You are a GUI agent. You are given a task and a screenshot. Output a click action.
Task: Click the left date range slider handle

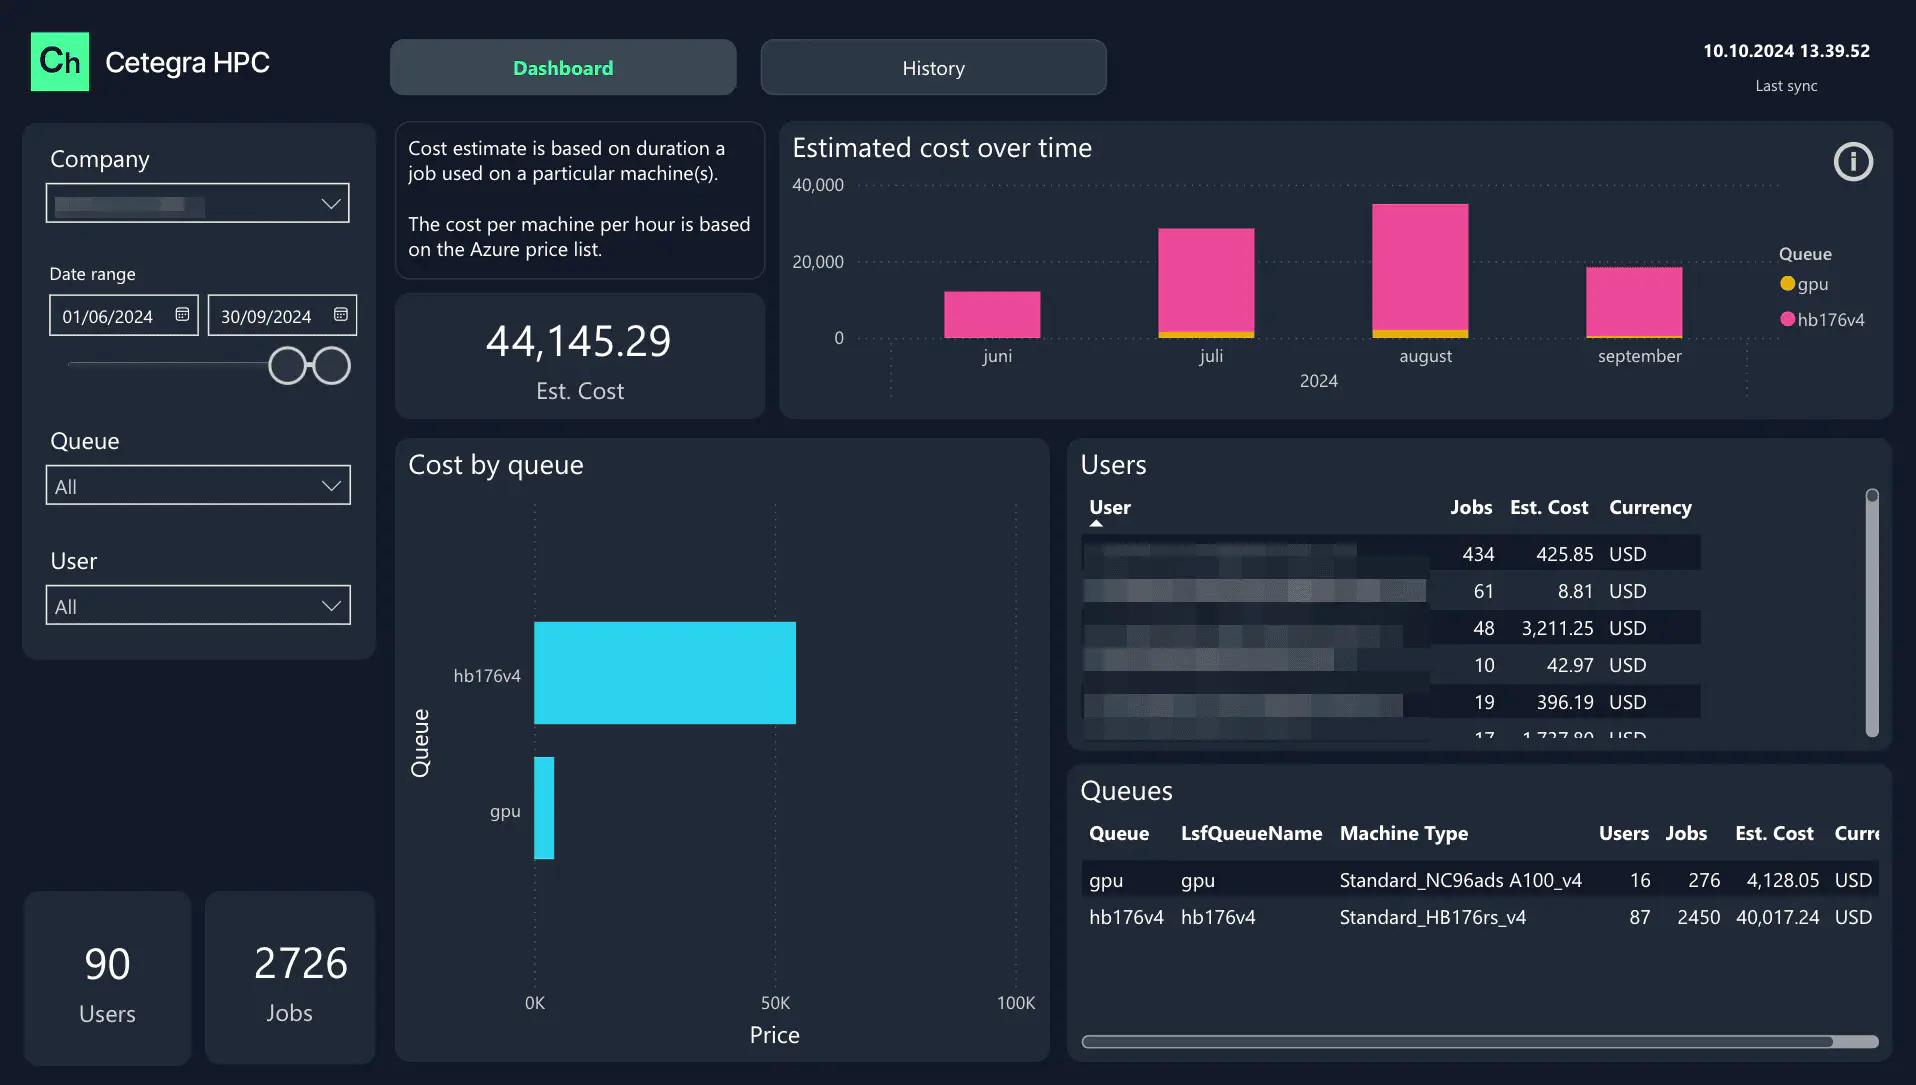(x=287, y=366)
